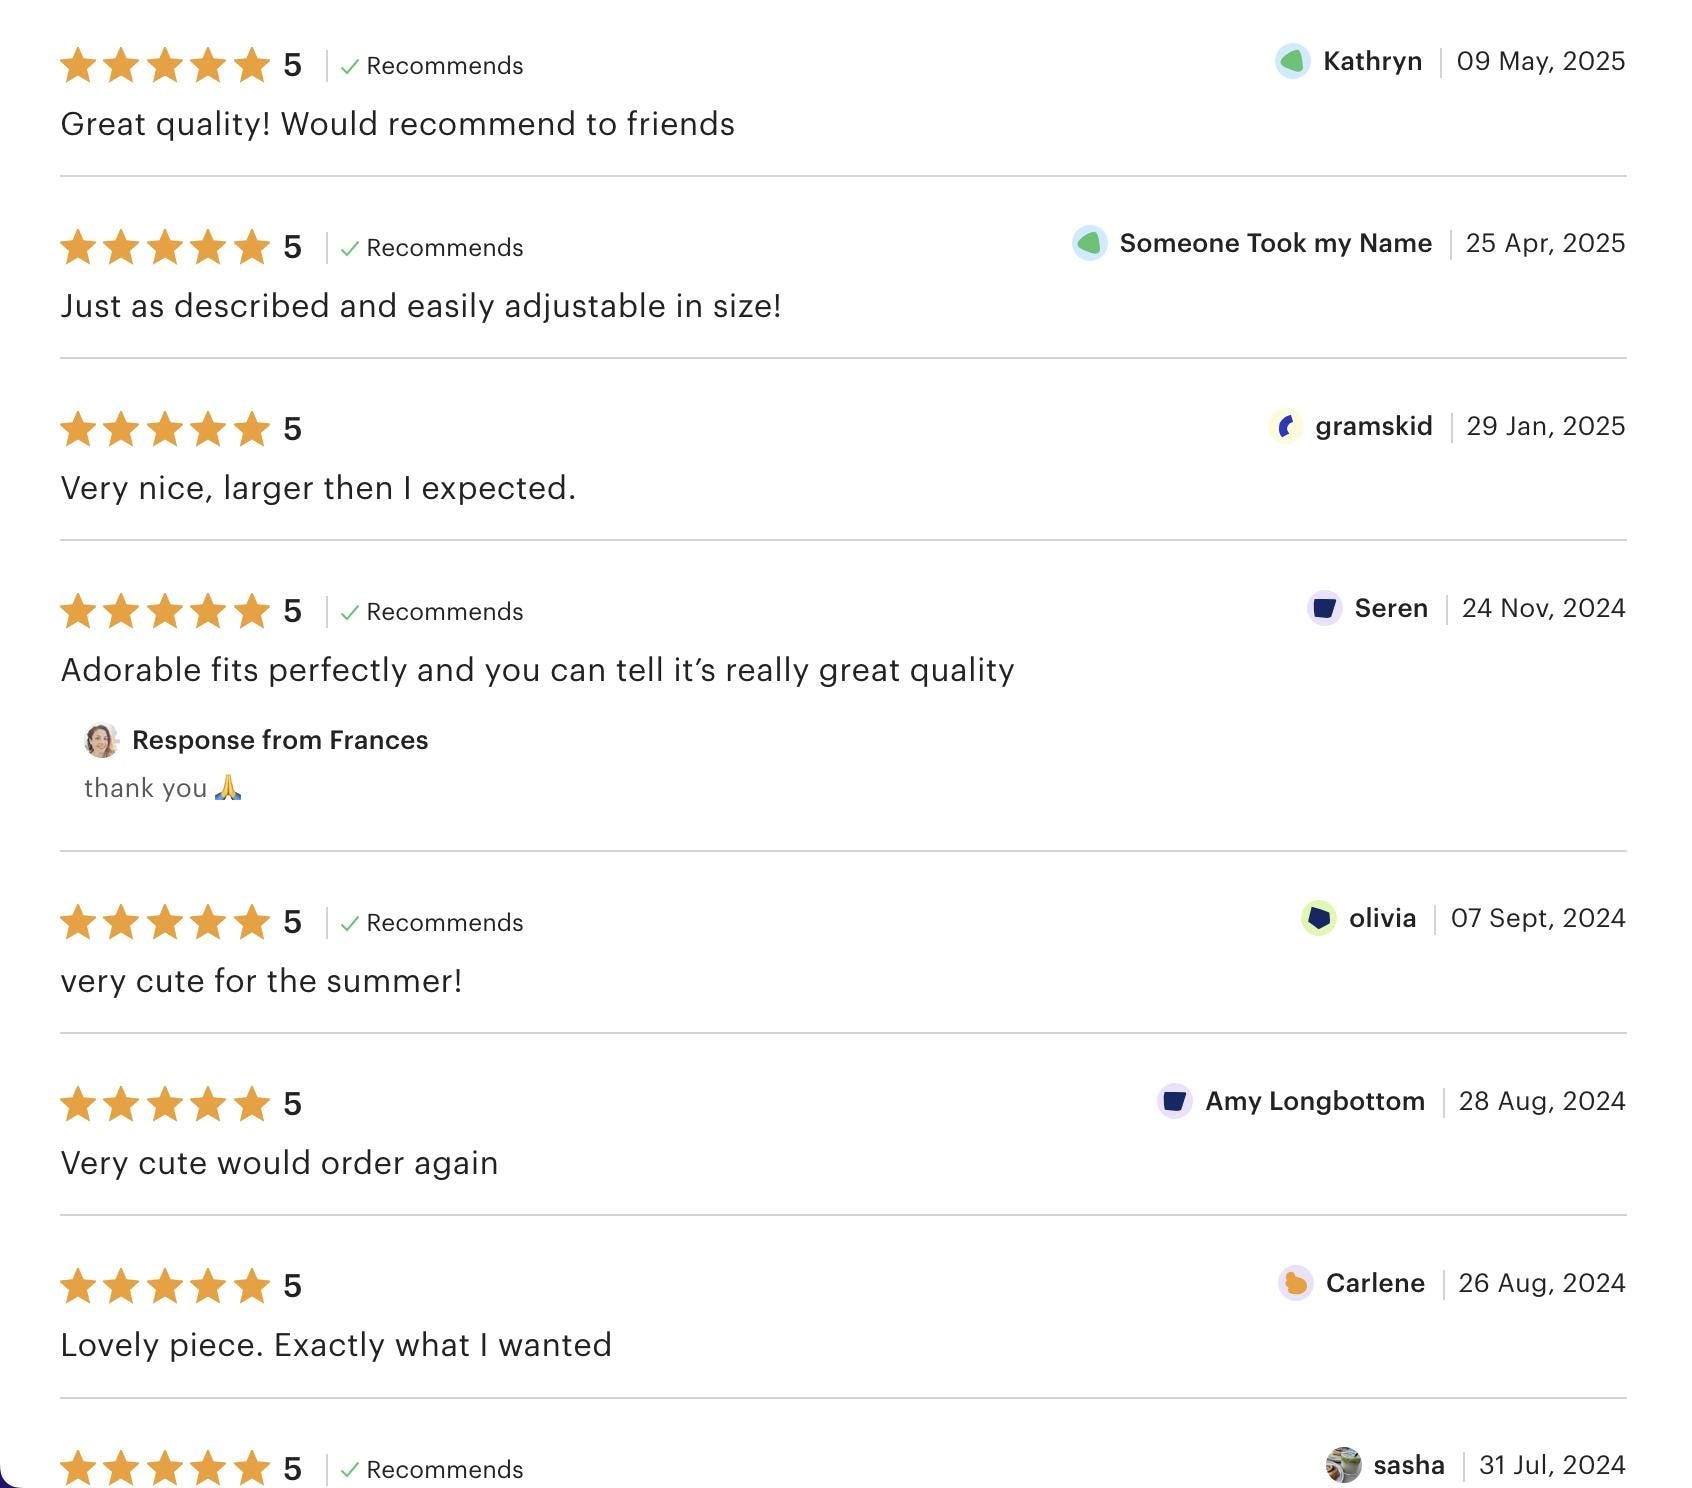Screen dimensions: 1692x1488
Task: Click the 09 May, 2025 review date
Action: (1540, 61)
